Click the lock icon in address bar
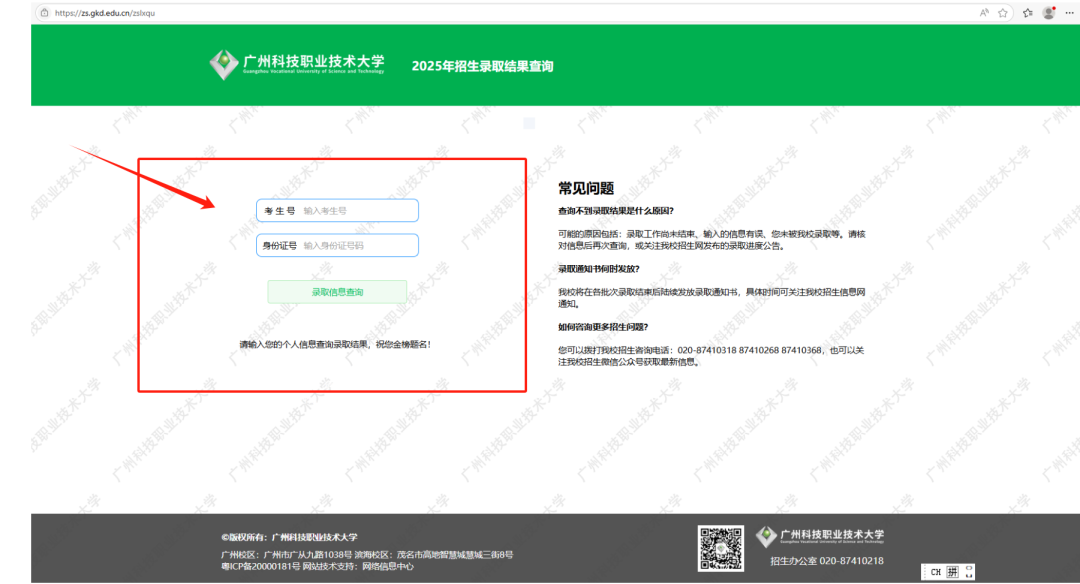The height and width of the screenshot is (584, 1080). (45, 12)
